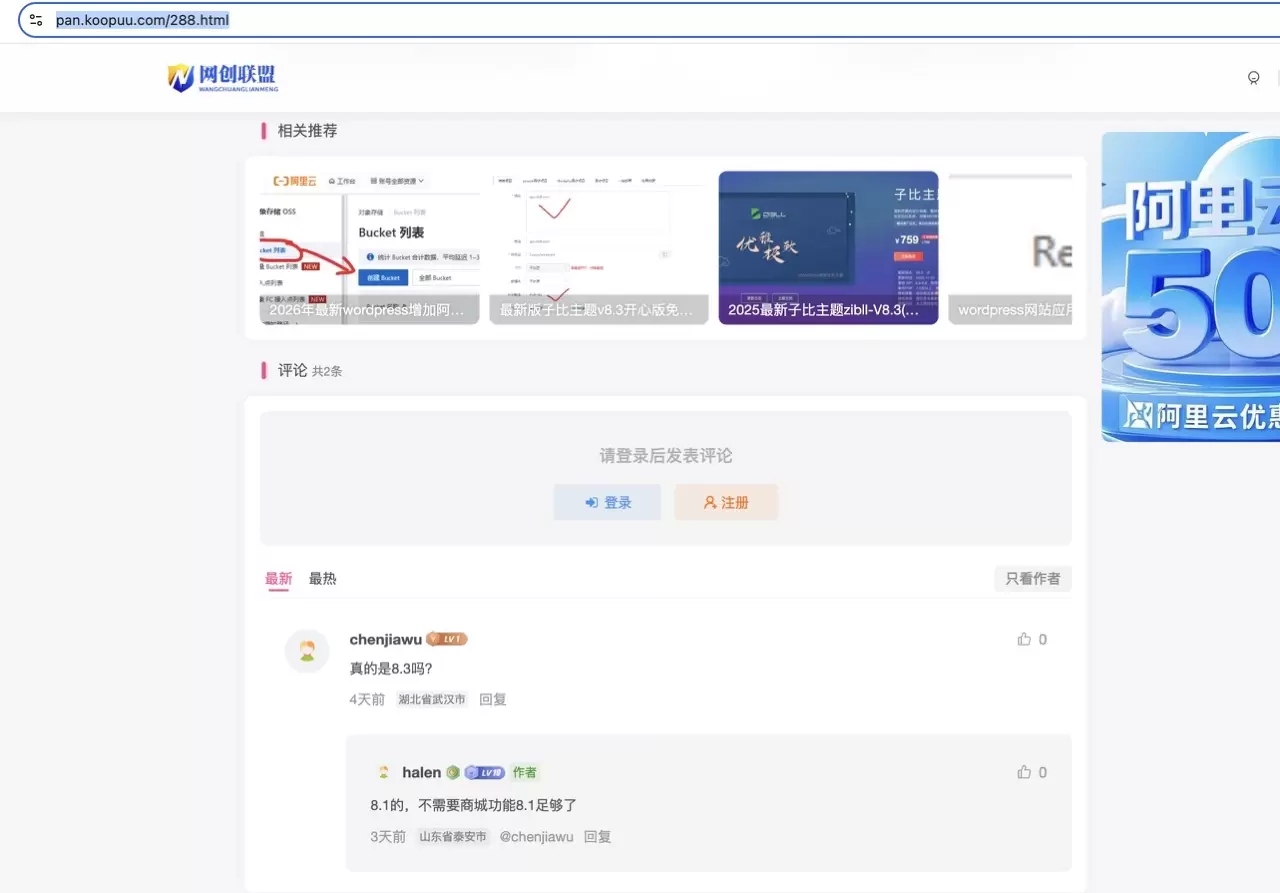
Task: Click halen's green verified badge icon
Action: [453, 773]
